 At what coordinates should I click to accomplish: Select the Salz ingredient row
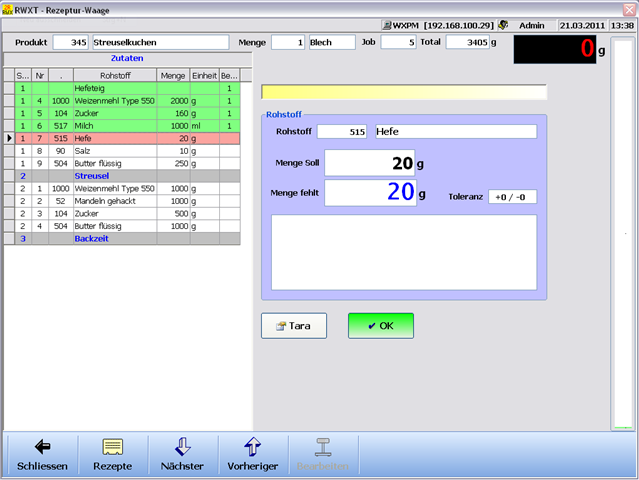pyautogui.click(x=115, y=150)
